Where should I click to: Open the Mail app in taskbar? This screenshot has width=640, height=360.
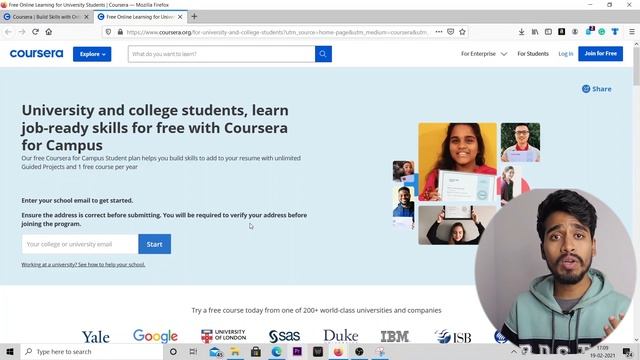pos(215,351)
